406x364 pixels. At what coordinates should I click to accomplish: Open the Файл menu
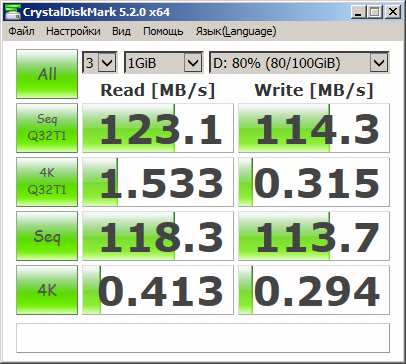point(21,31)
